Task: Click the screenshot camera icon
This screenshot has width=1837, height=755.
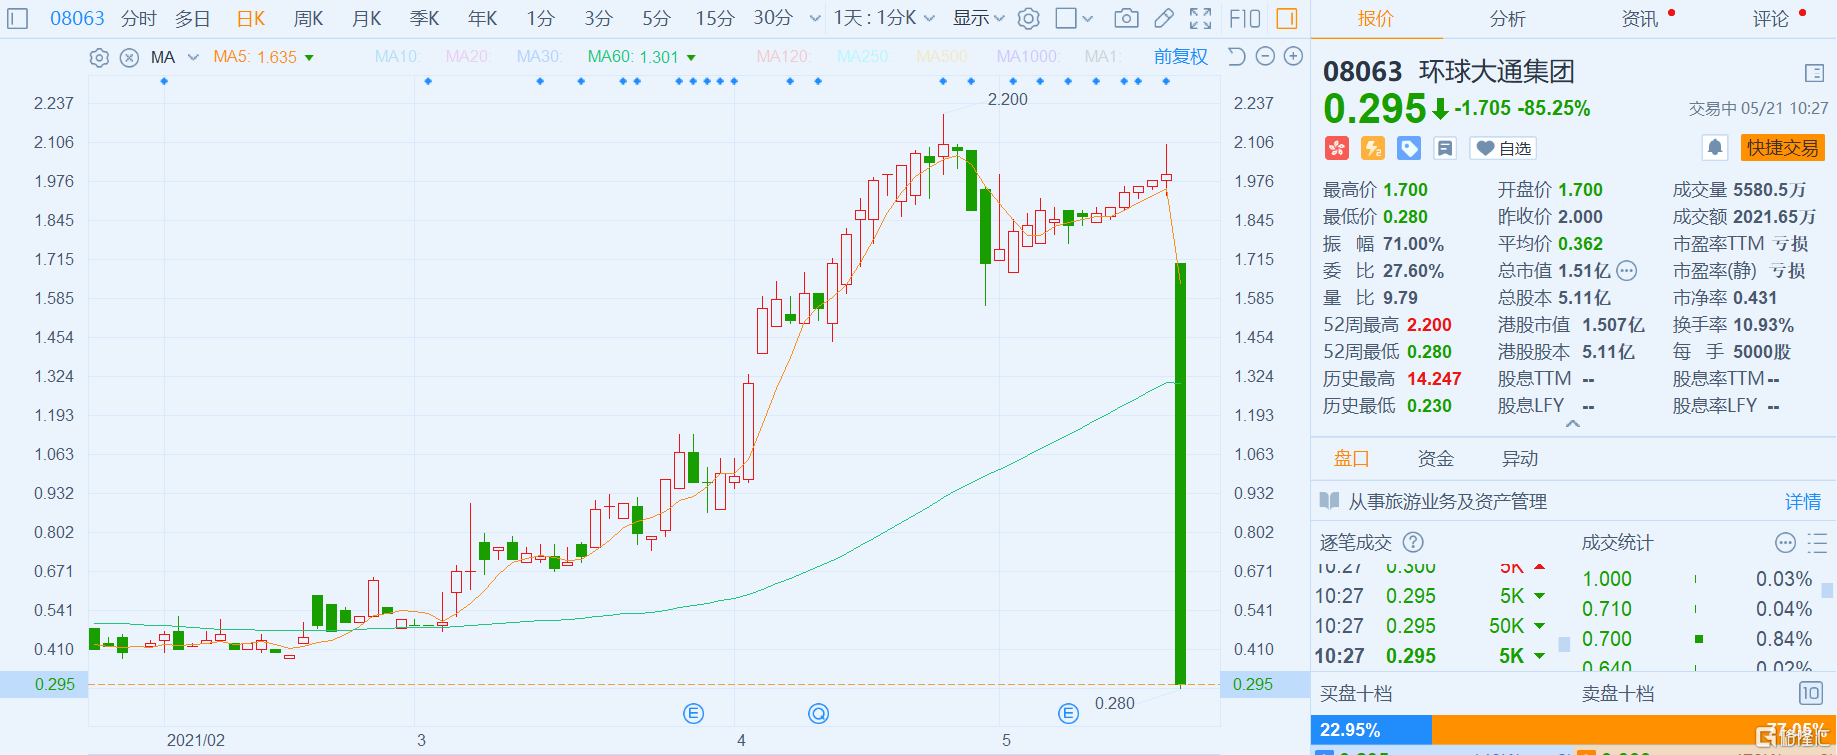Action: (x=1126, y=18)
